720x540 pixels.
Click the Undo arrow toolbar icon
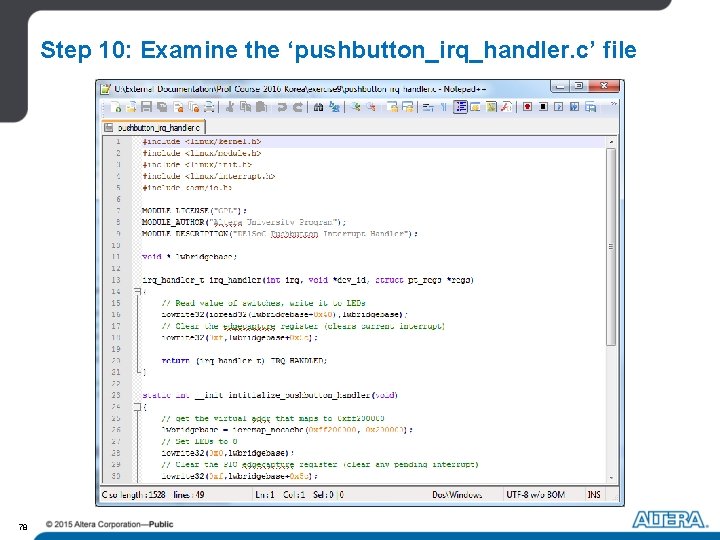click(282, 107)
